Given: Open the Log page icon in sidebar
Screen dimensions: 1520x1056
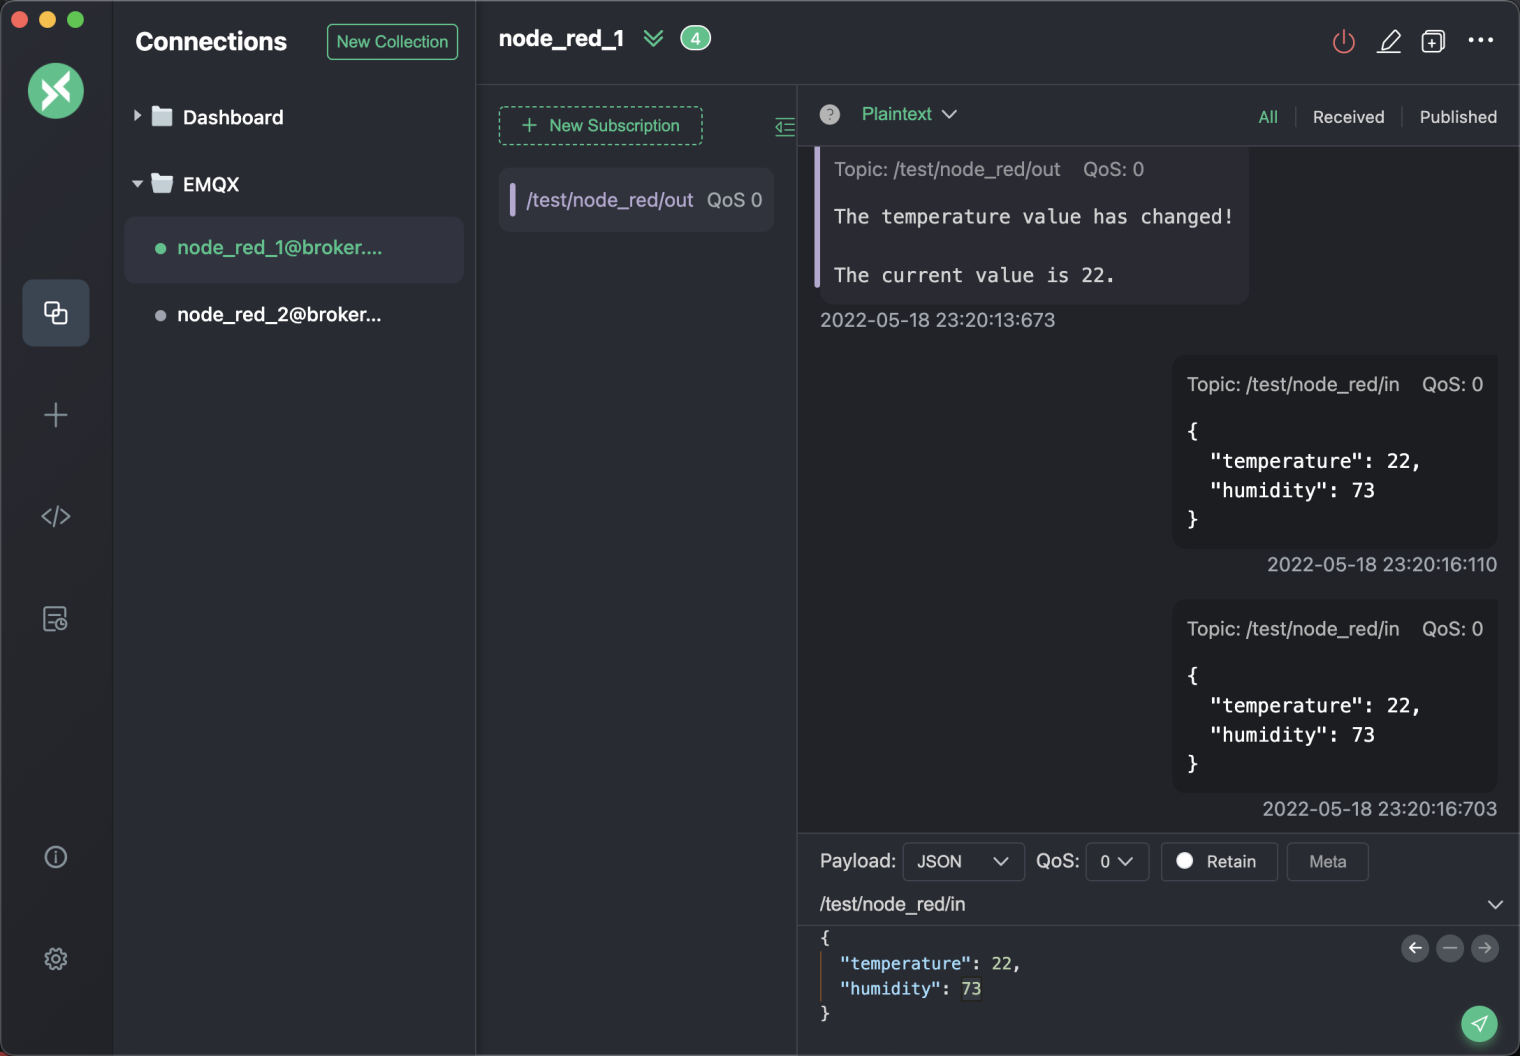Looking at the screenshot, I should (x=56, y=619).
